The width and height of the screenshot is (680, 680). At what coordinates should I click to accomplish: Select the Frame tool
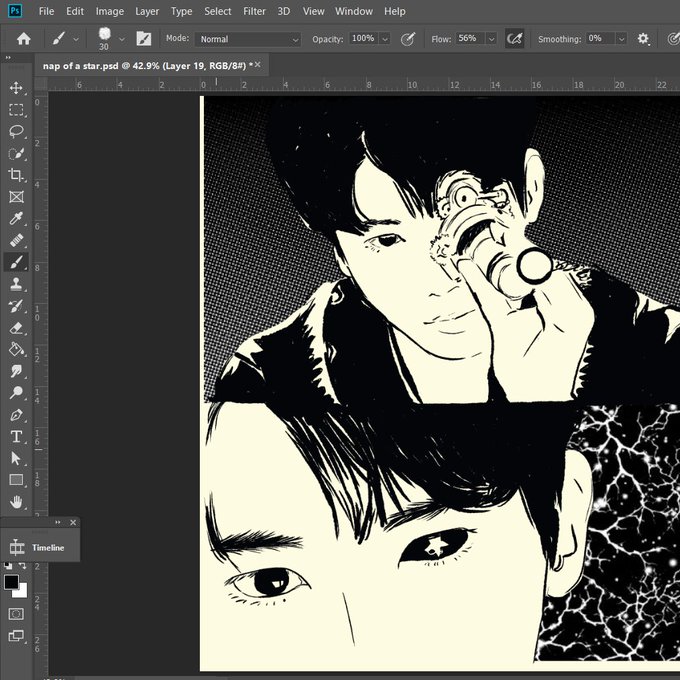[16, 196]
